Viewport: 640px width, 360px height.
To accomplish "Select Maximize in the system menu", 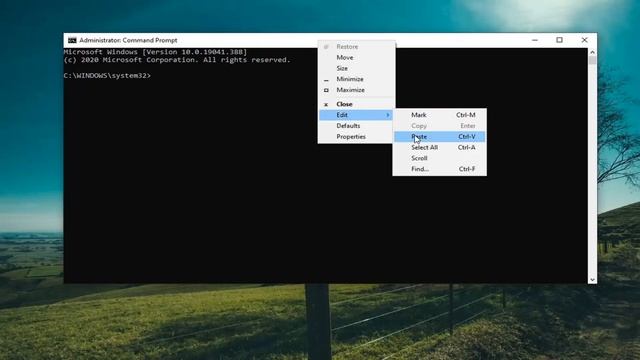I will click(x=356, y=90).
